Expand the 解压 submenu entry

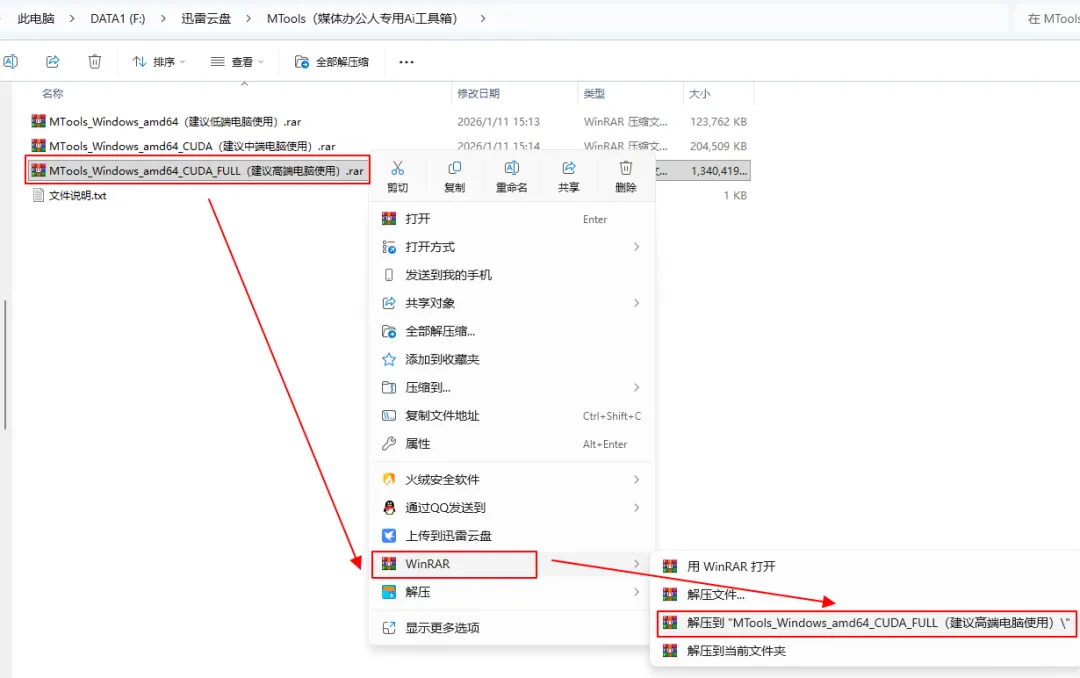pos(512,593)
